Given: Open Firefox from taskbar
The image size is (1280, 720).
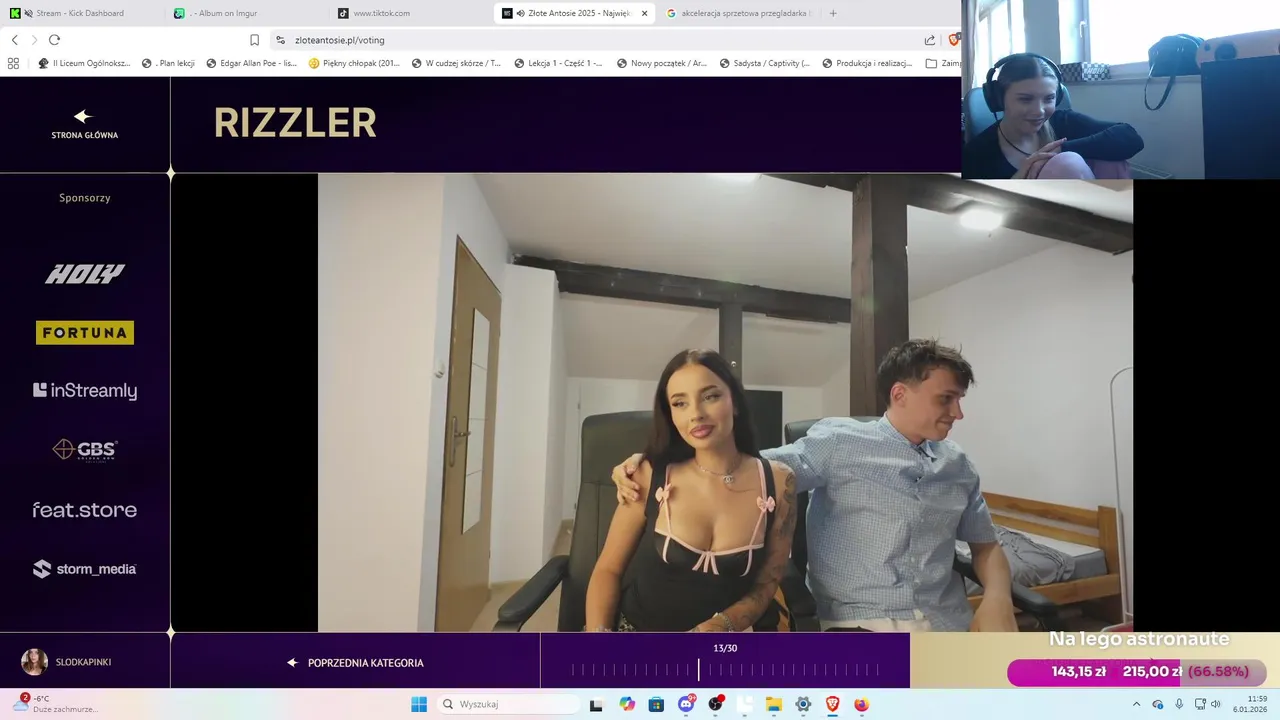Looking at the screenshot, I should (862, 704).
